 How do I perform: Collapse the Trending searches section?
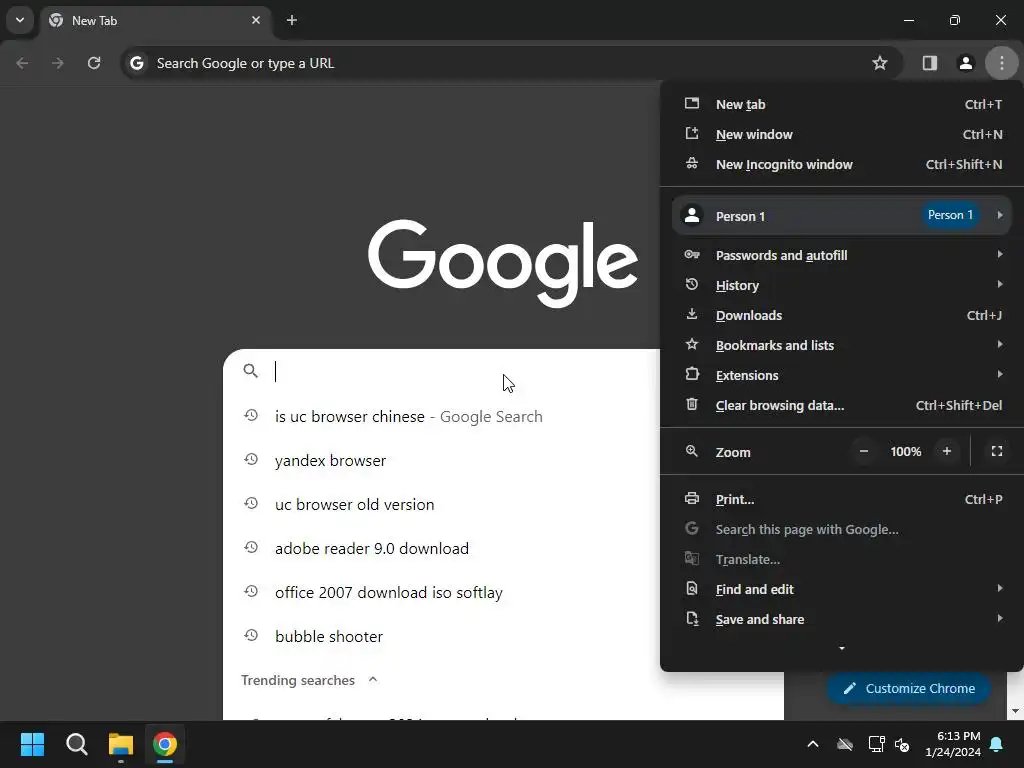(373, 680)
